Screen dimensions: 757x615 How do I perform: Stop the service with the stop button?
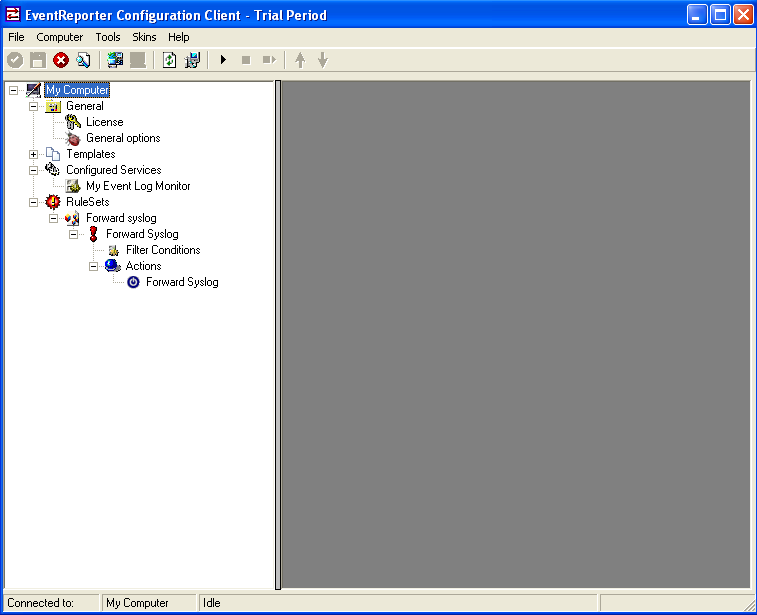(x=246, y=60)
